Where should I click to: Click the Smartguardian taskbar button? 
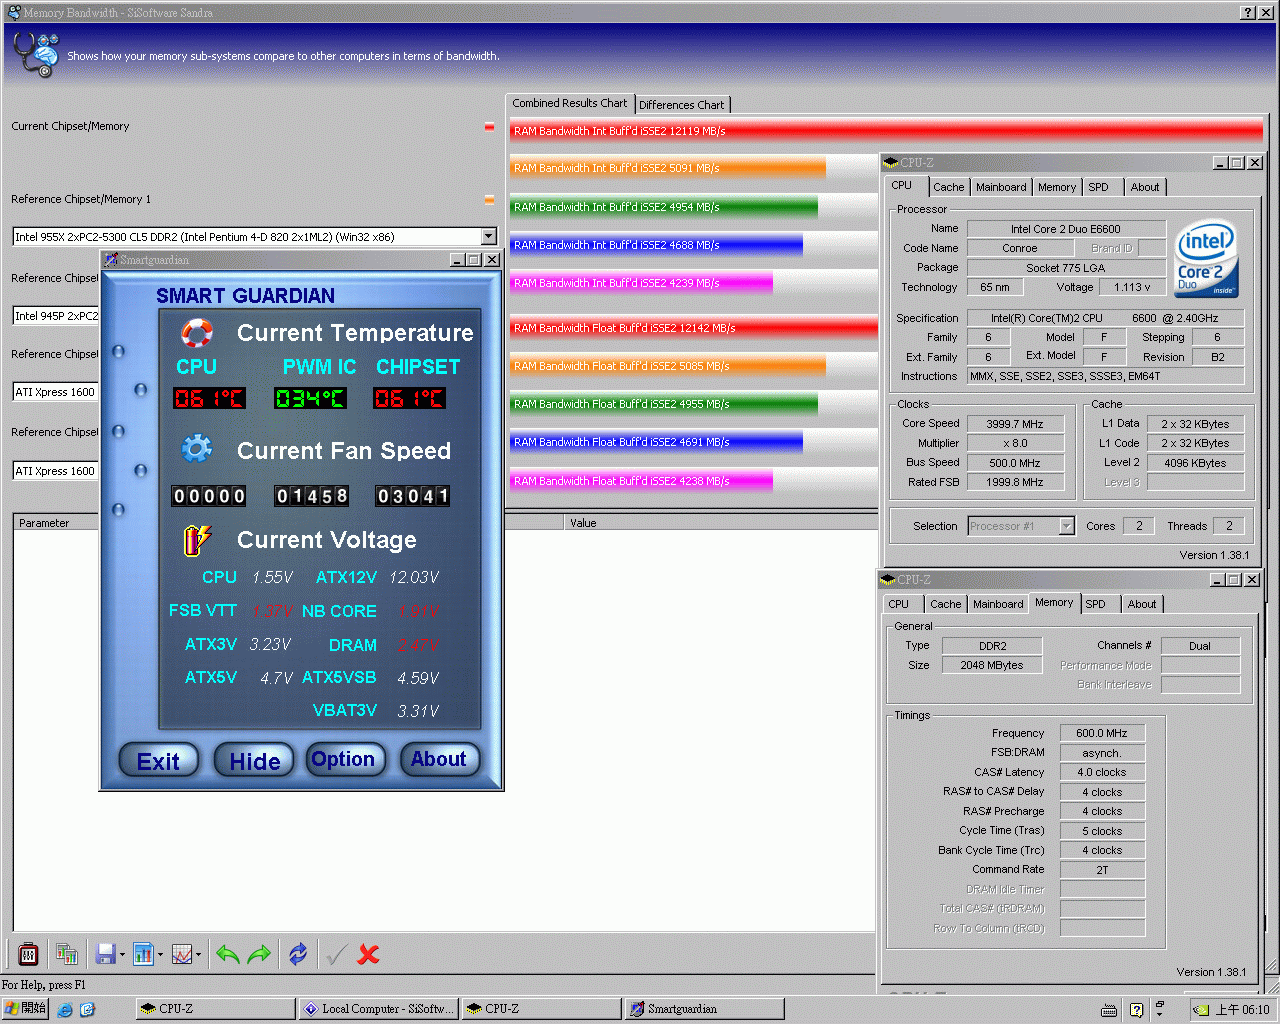(704, 1009)
